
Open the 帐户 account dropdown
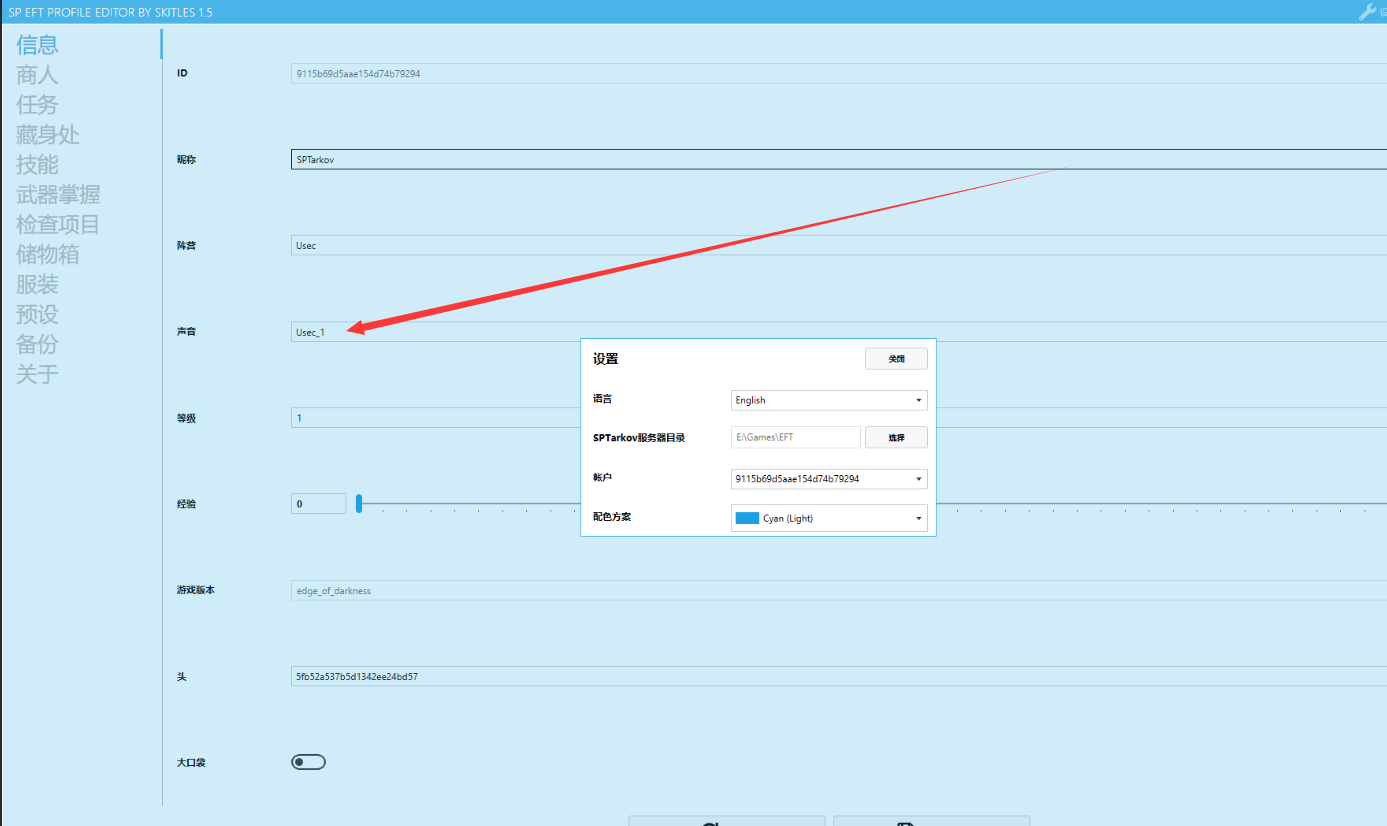click(x=829, y=479)
